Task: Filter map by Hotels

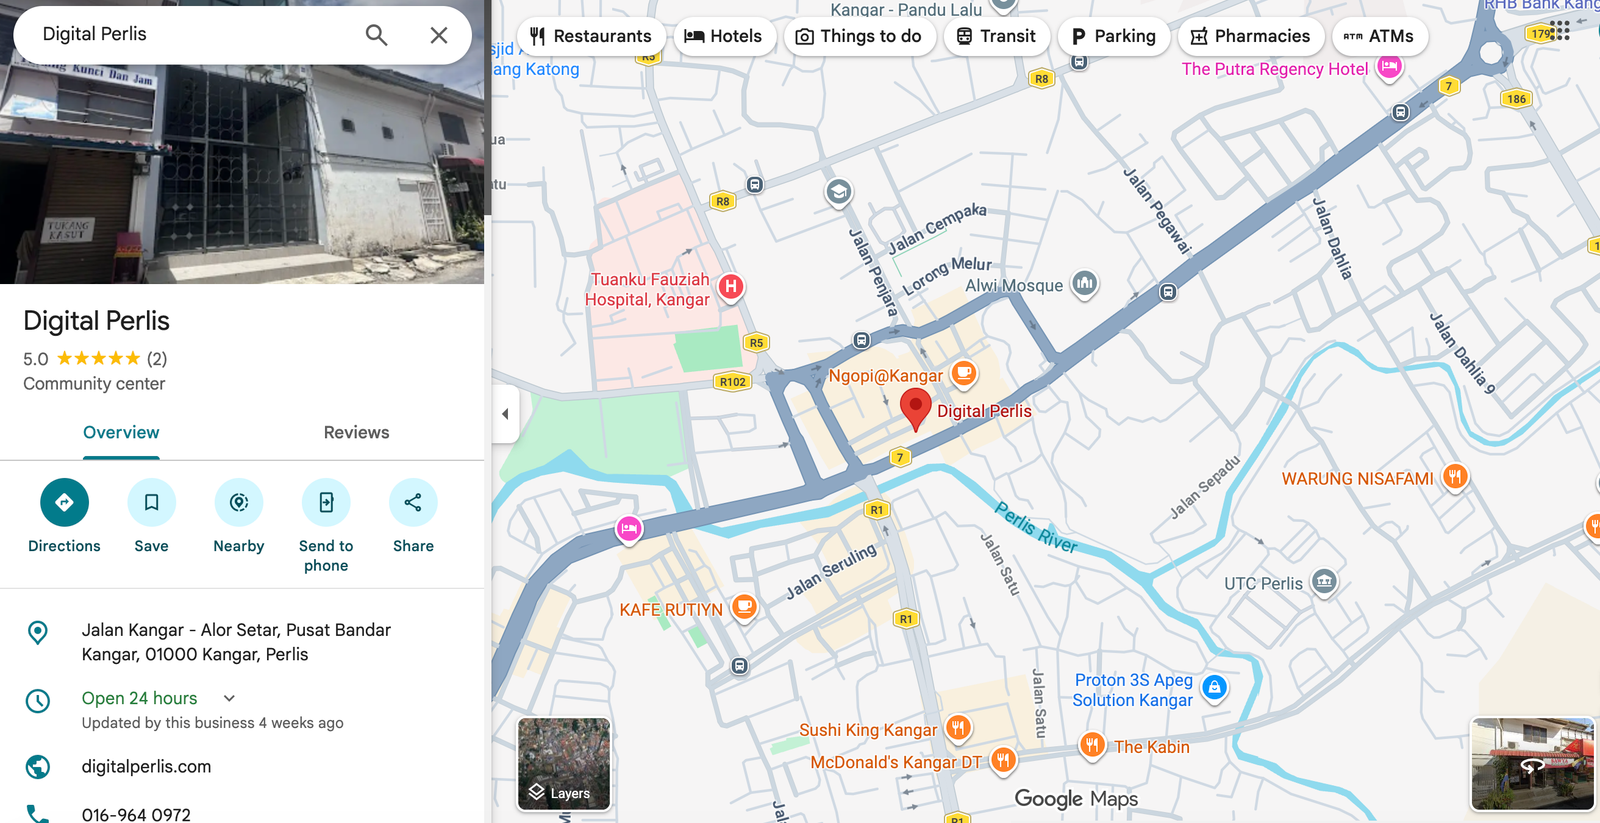Action: coord(723,36)
